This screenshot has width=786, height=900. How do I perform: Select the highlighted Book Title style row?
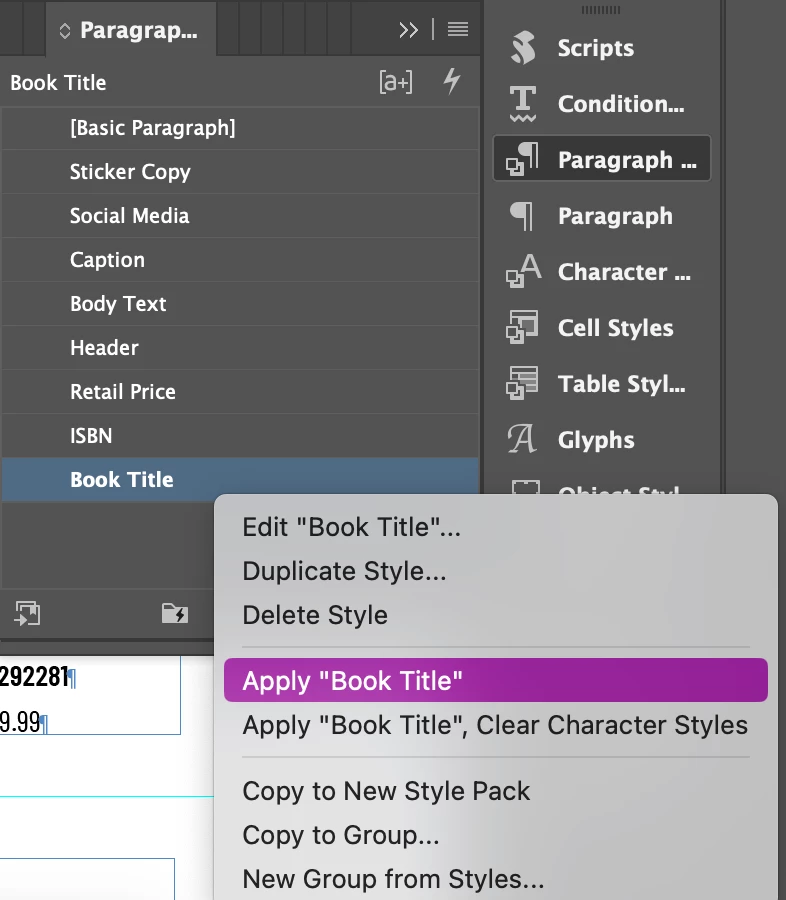tap(240, 480)
